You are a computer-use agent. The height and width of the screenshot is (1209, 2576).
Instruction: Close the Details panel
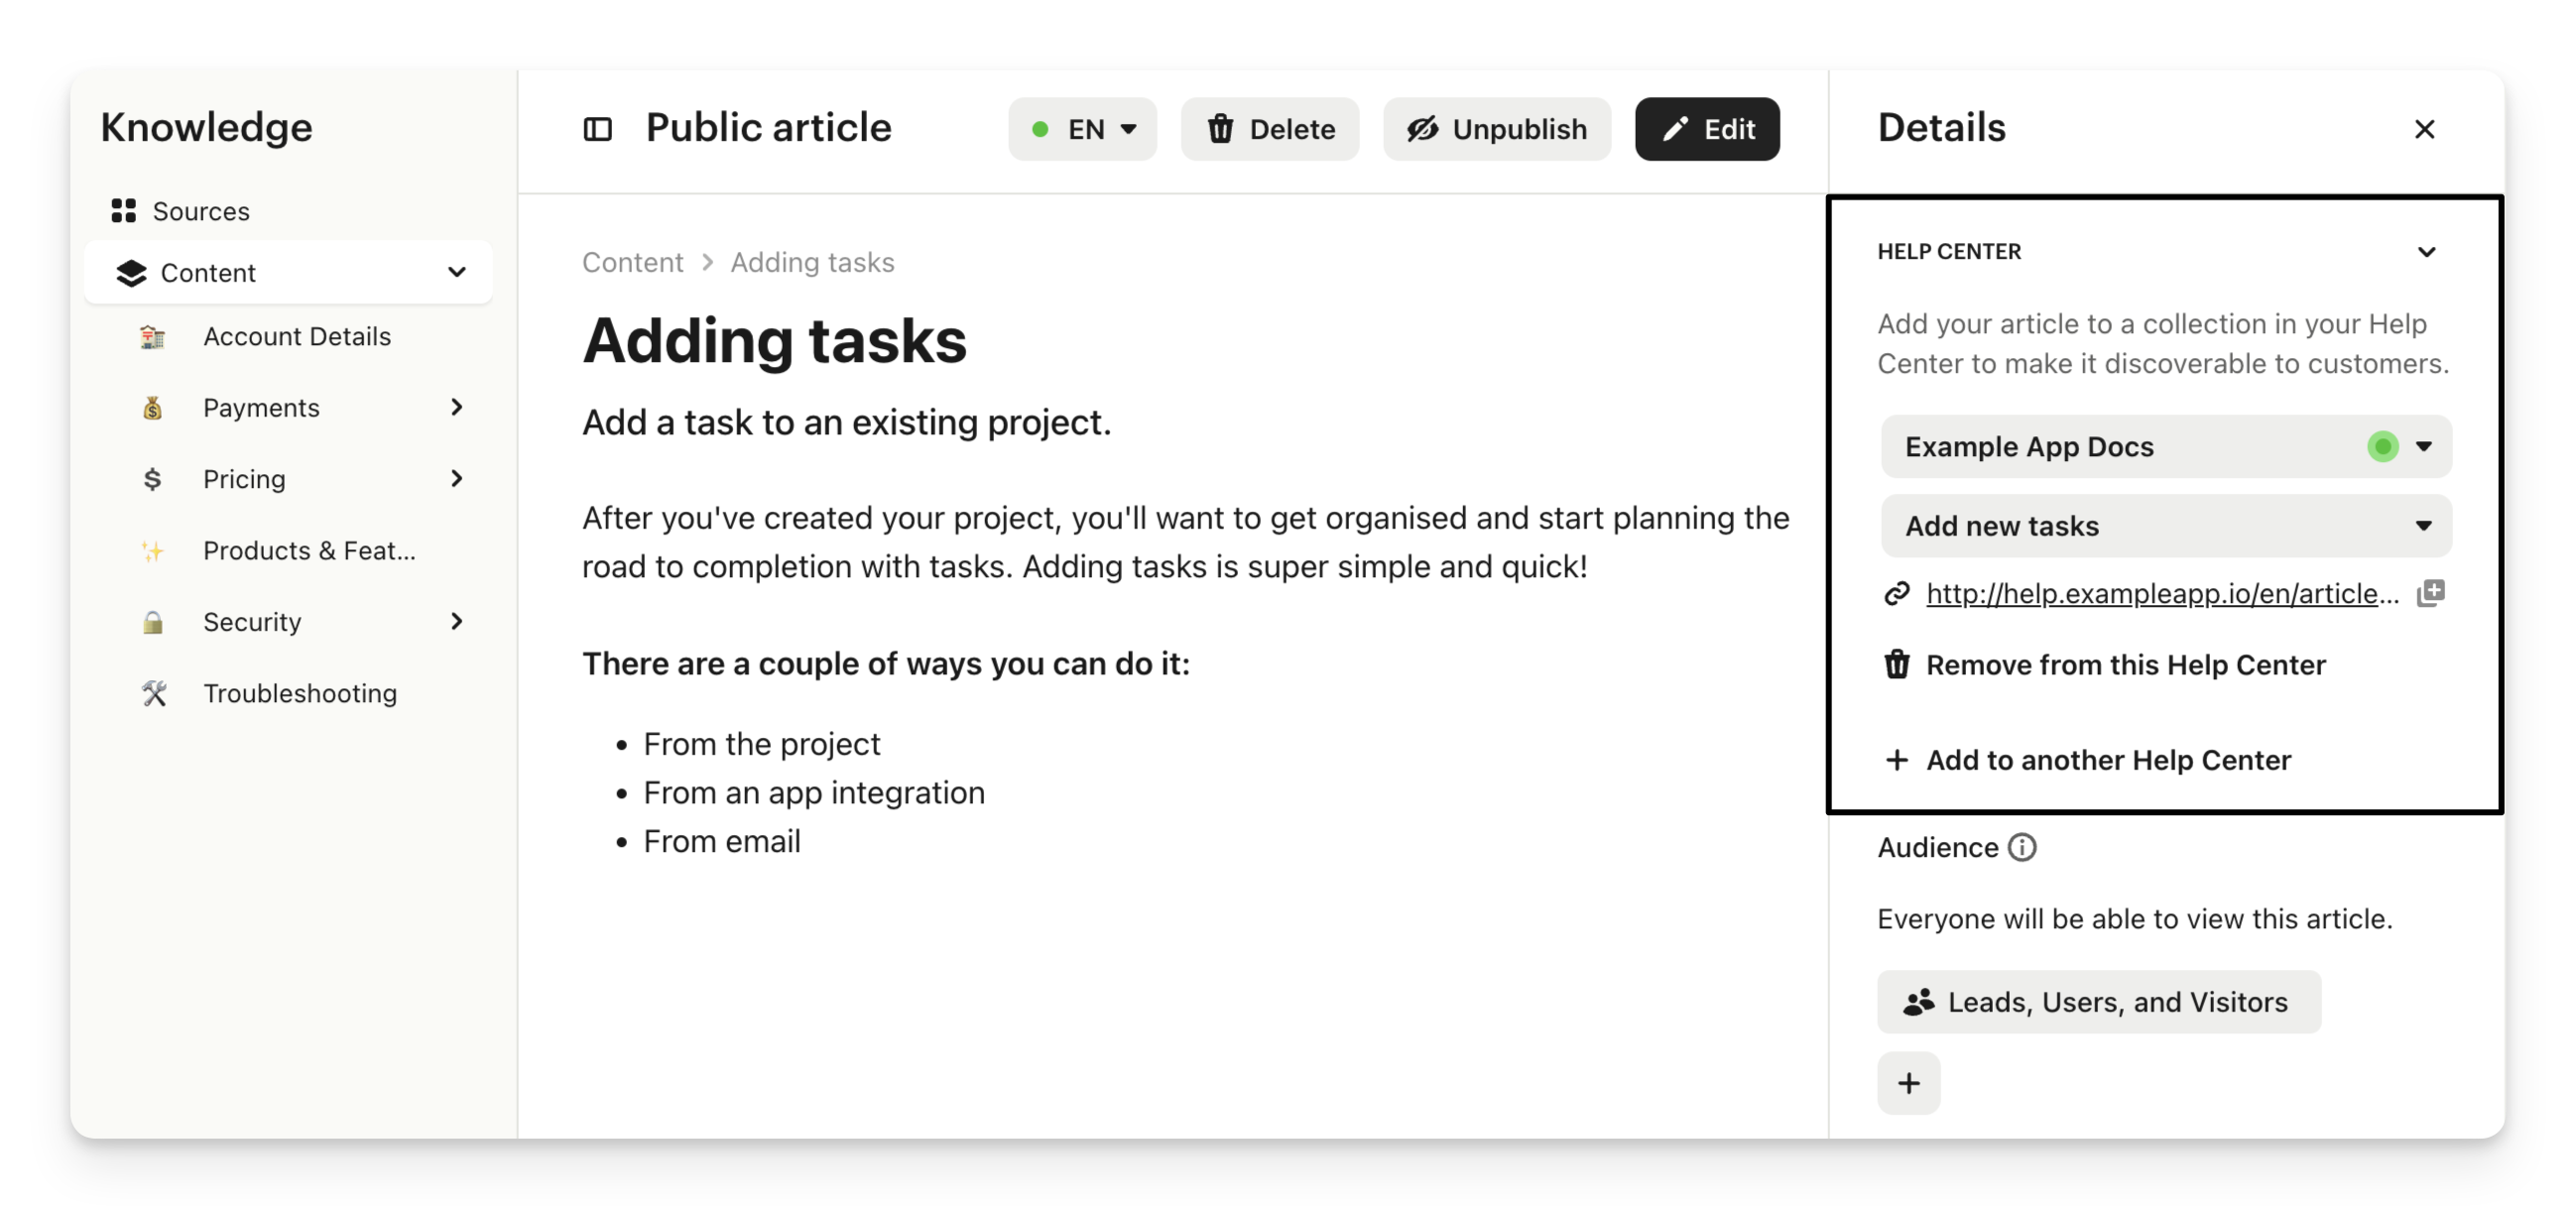2424,129
